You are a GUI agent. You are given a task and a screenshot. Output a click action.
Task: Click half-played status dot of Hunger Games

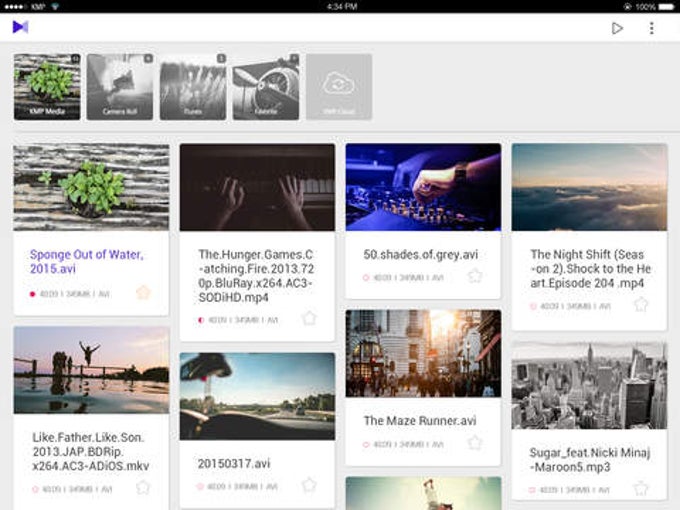(201, 320)
